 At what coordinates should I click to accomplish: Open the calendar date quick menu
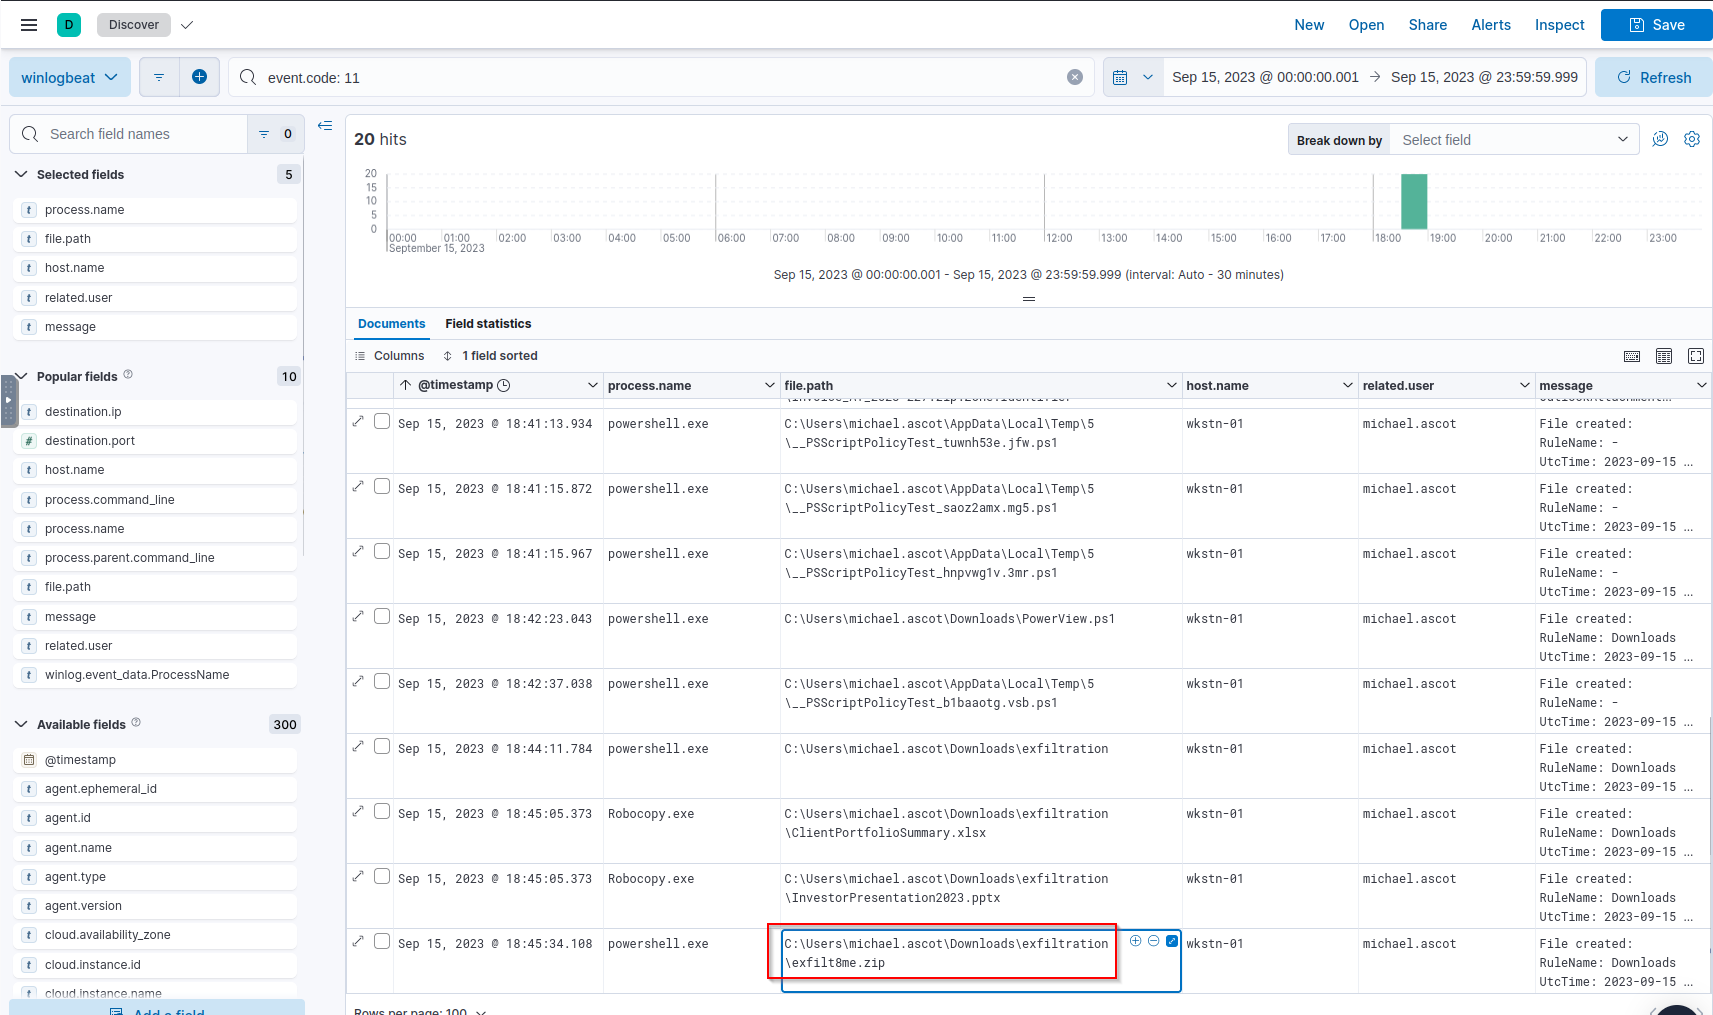1132,77
